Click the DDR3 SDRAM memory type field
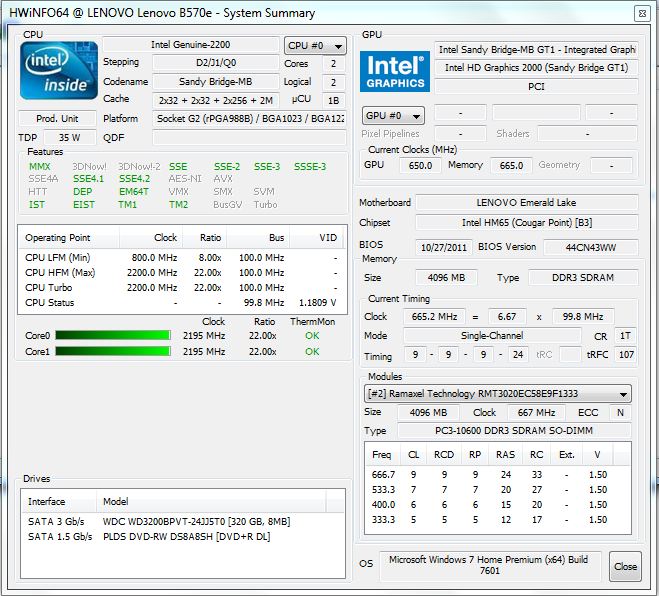This screenshot has width=659, height=596. tap(583, 278)
